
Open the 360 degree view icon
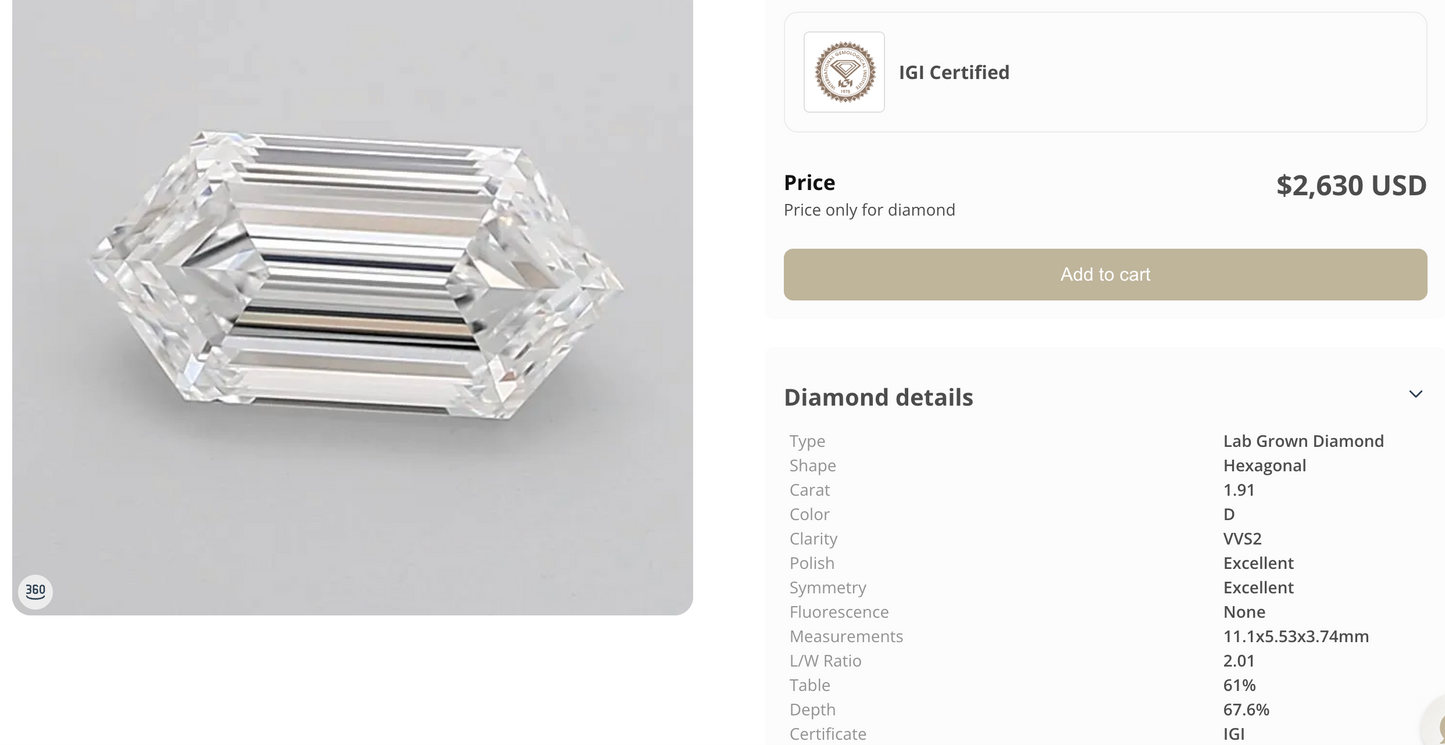(x=35, y=591)
